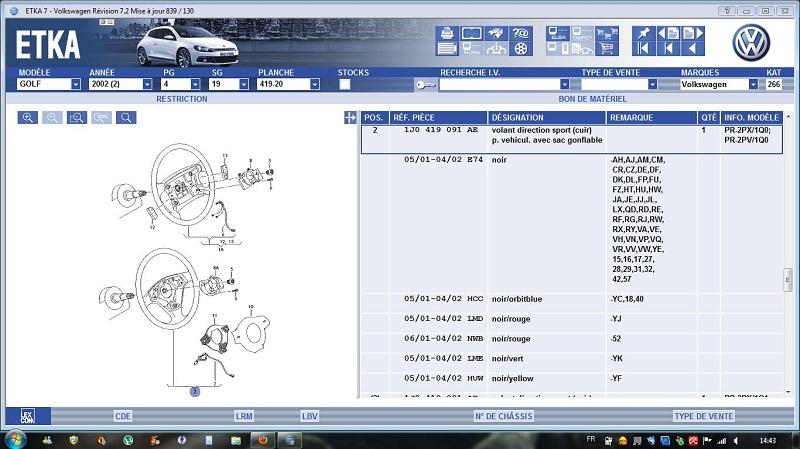Click the POS. column header

tap(374, 117)
